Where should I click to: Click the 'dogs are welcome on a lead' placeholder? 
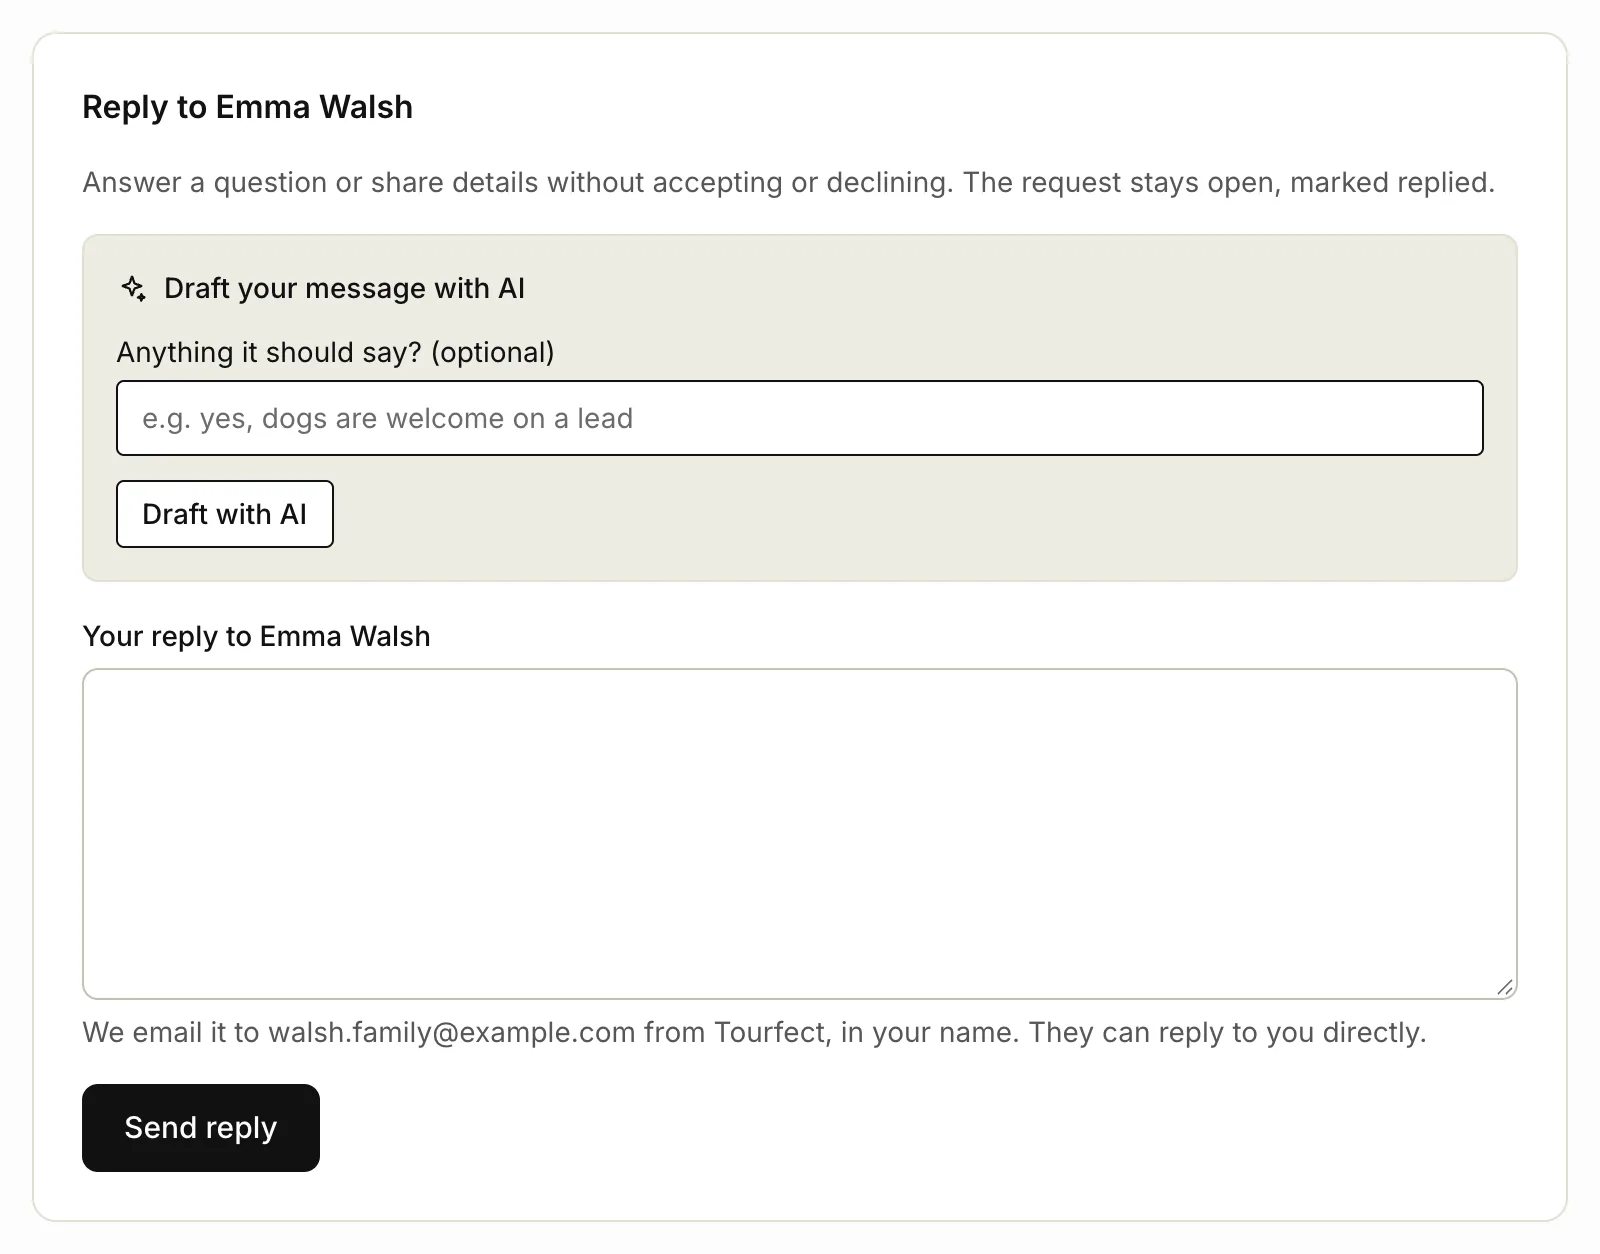(x=447, y=419)
